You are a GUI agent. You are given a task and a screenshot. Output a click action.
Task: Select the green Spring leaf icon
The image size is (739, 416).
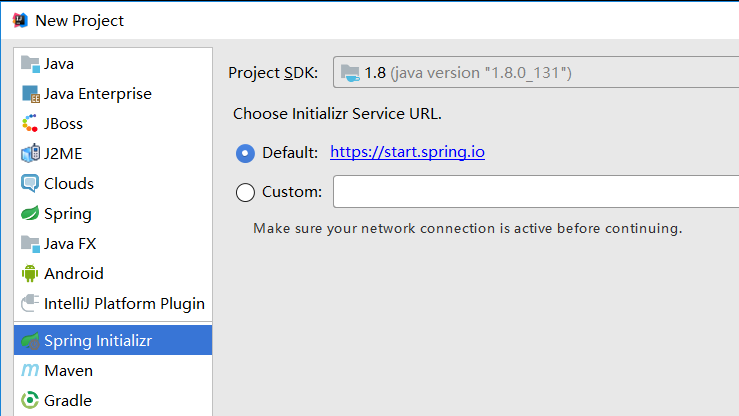(30, 213)
